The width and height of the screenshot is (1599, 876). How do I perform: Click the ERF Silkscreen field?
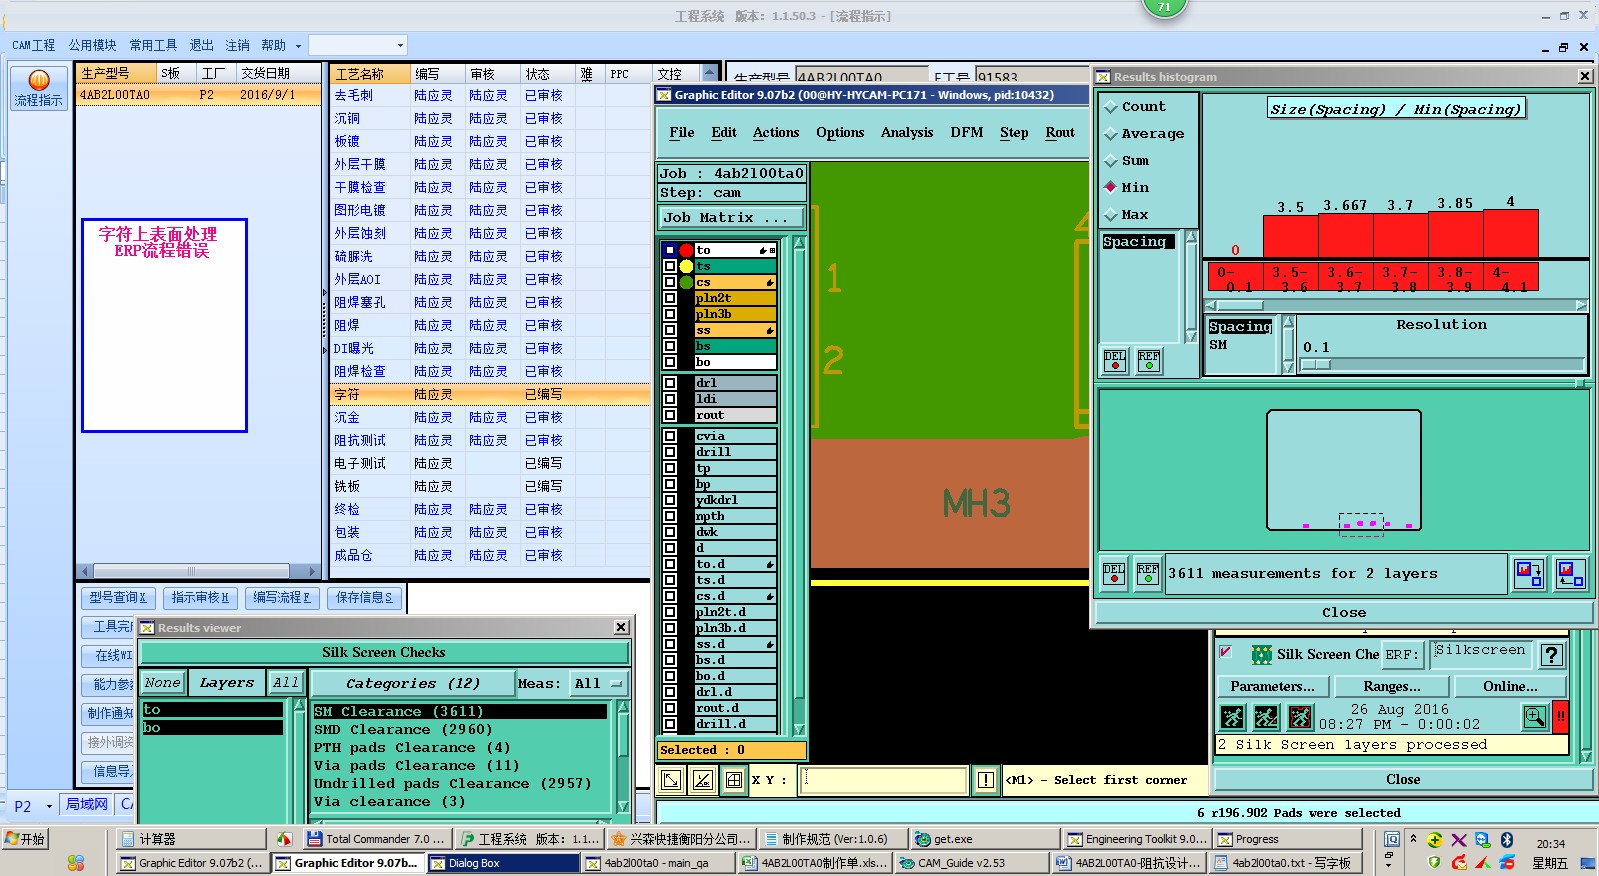coord(1481,653)
